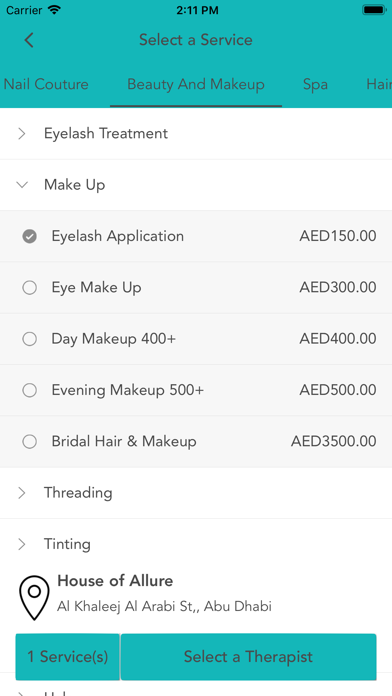Expand the Tinting category
The image size is (392, 696).
click(196, 544)
